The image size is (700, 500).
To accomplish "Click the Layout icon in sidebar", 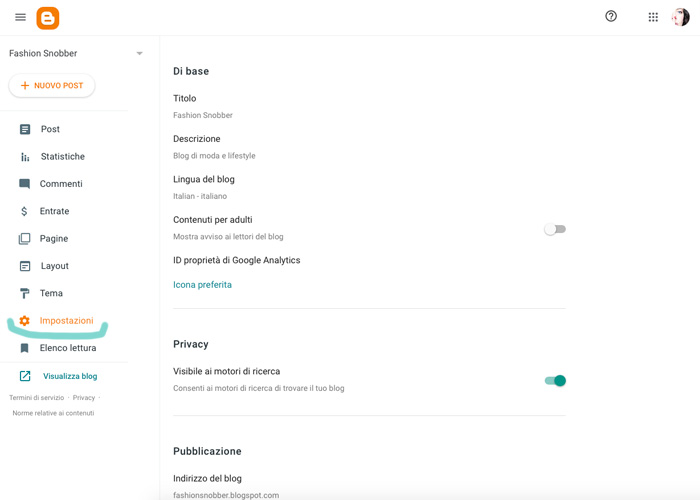I will tap(25, 266).
